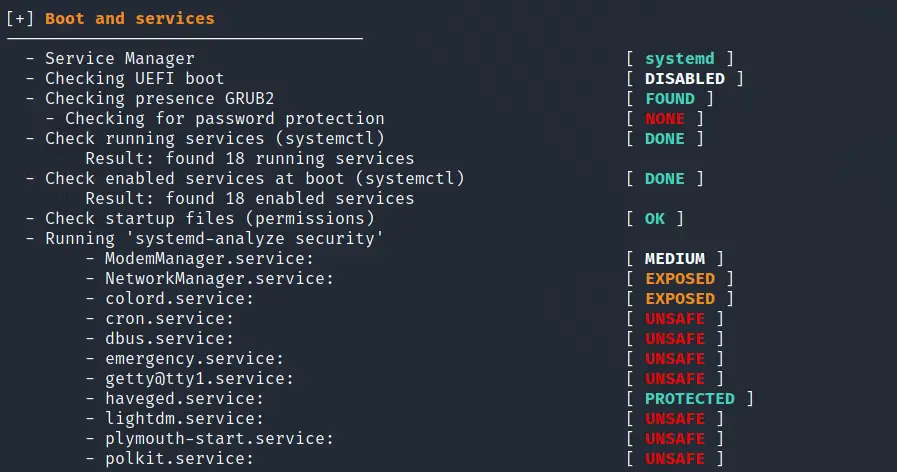897x472 pixels.
Task: Click the green 'PROTECTED' status for haveged
Action: [x=690, y=399]
